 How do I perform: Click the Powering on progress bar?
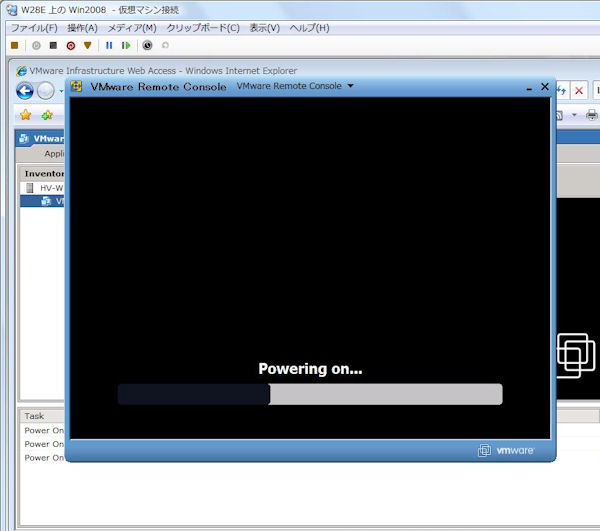[310, 394]
